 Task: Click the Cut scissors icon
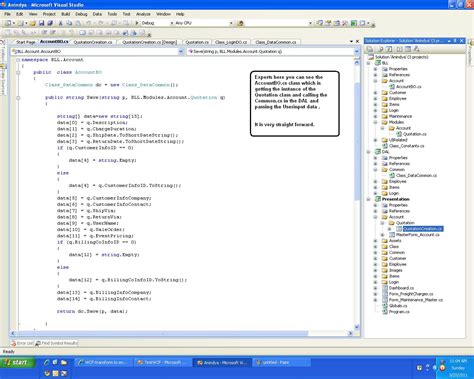click(x=60, y=23)
